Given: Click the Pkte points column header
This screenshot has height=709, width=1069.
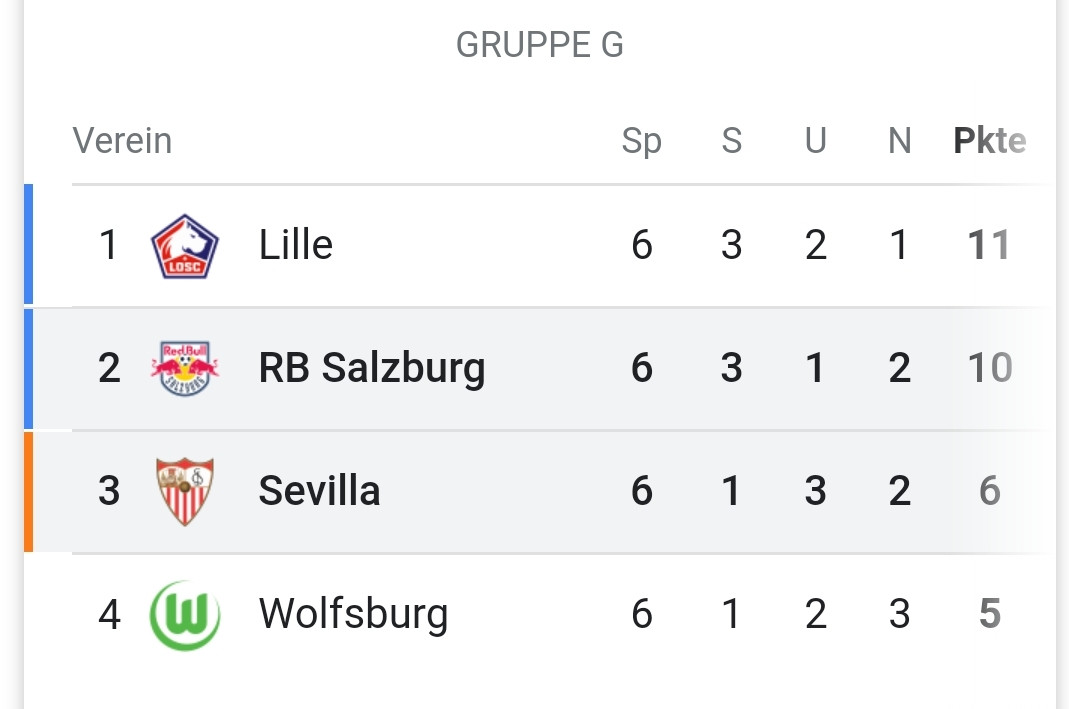Looking at the screenshot, I should (x=989, y=141).
